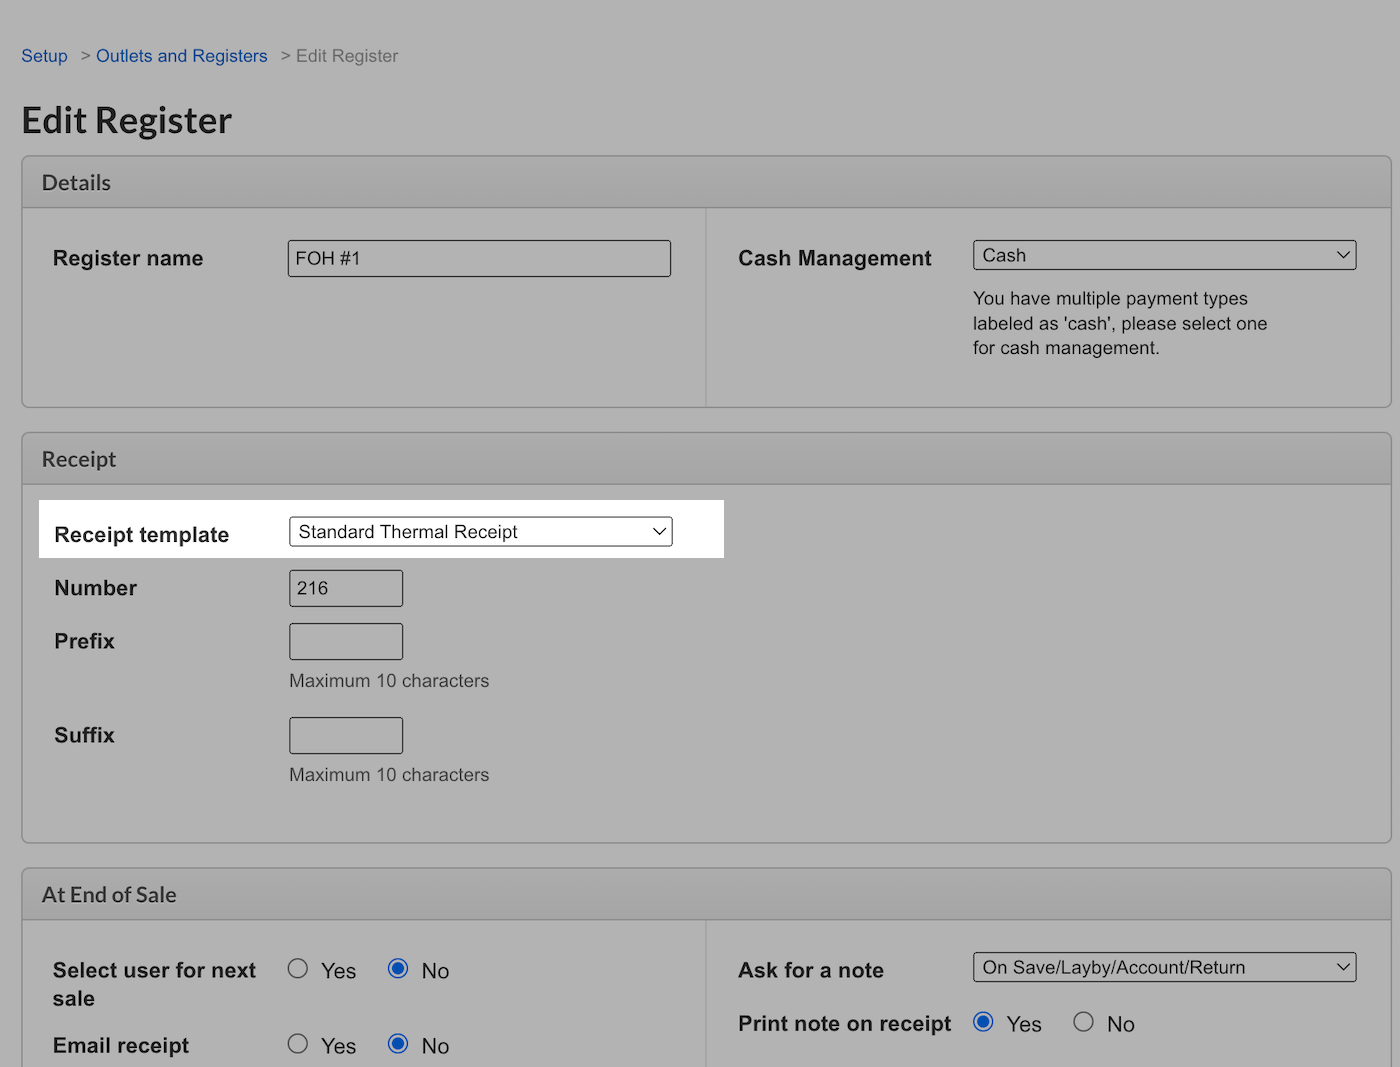
Task: Click the Receipt template label
Action: click(x=142, y=535)
